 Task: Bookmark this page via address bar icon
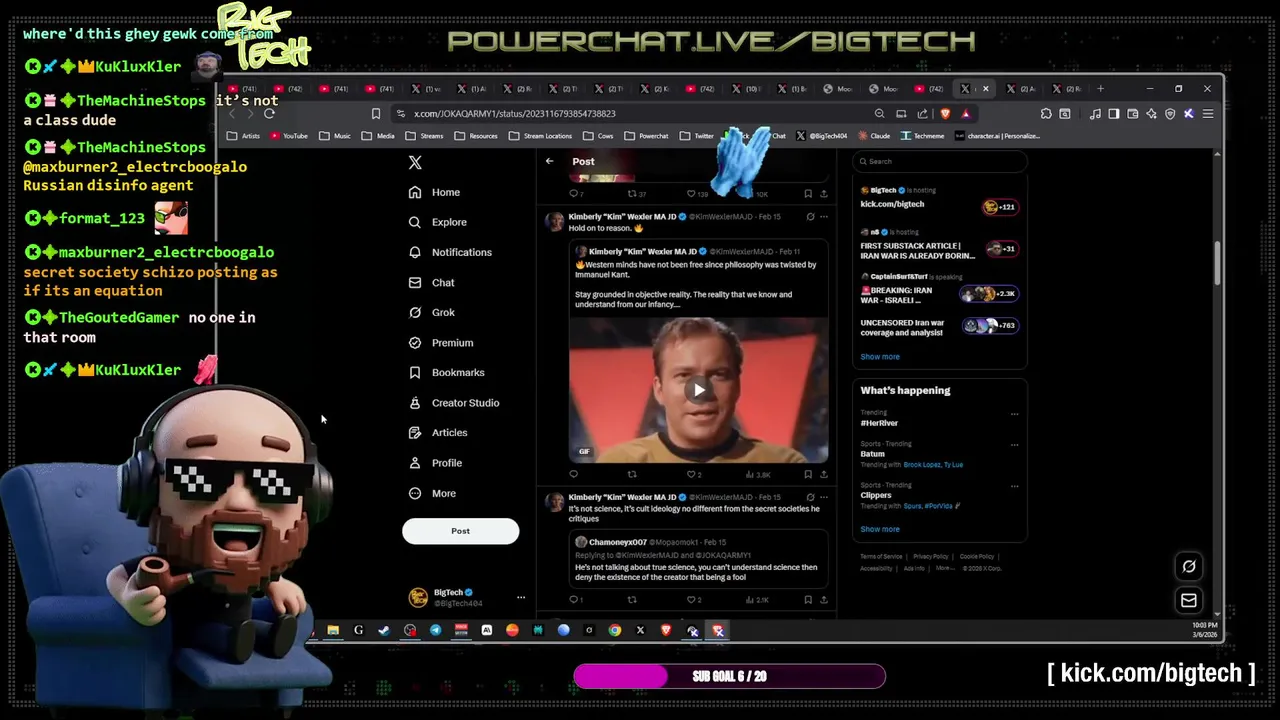tap(376, 113)
